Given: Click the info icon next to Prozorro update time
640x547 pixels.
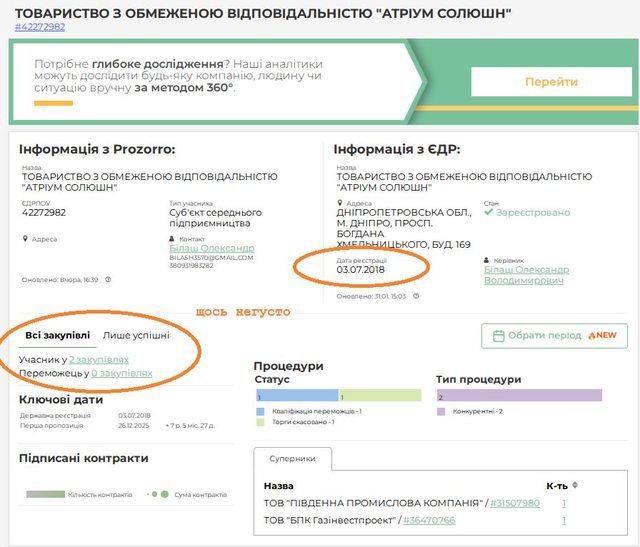Looking at the screenshot, I should tap(108, 280).
